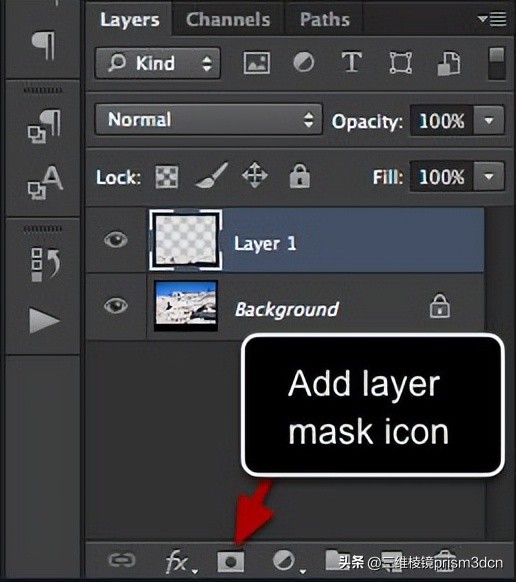516x582 pixels.
Task: Filter layers by shape layers icon
Action: coord(401,63)
